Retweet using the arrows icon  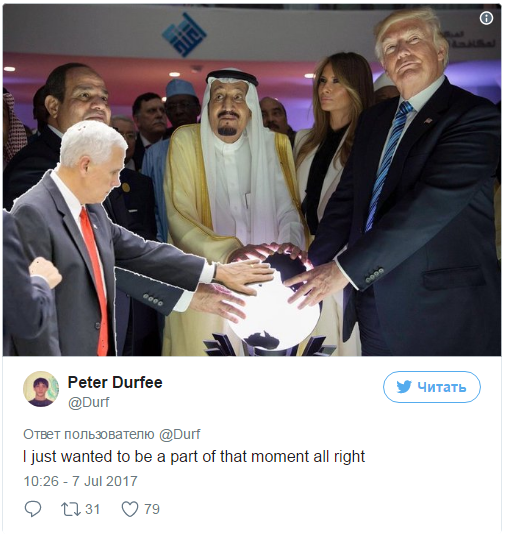(70, 509)
